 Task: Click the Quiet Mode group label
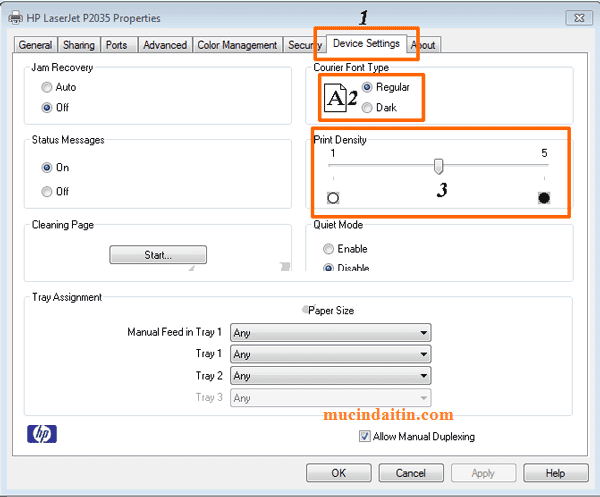pyautogui.click(x=338, y=225)
